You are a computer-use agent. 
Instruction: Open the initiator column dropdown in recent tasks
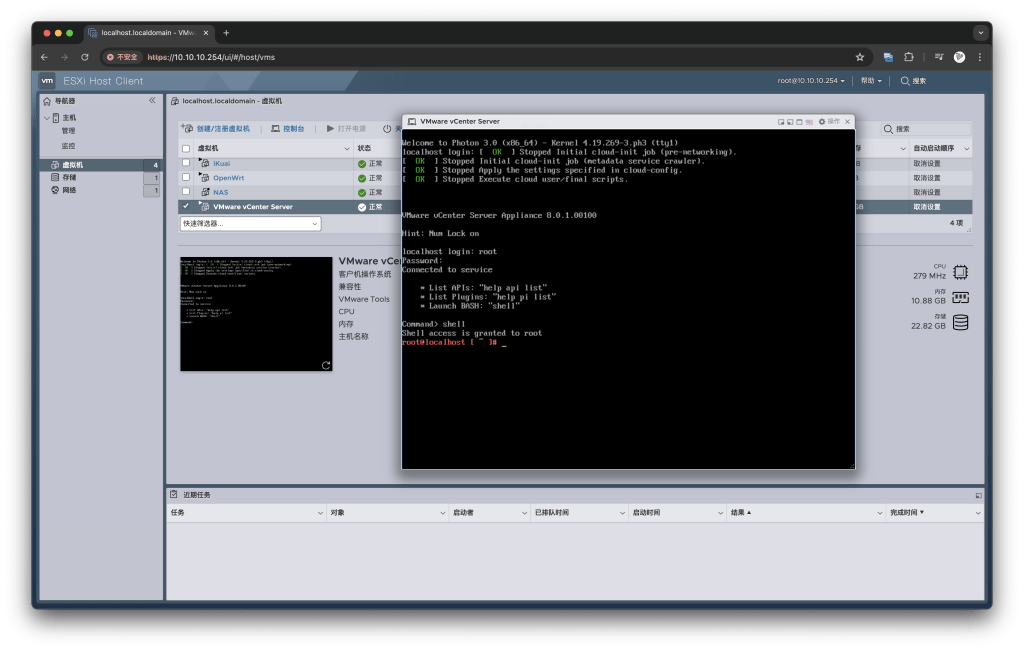[524, 513]
